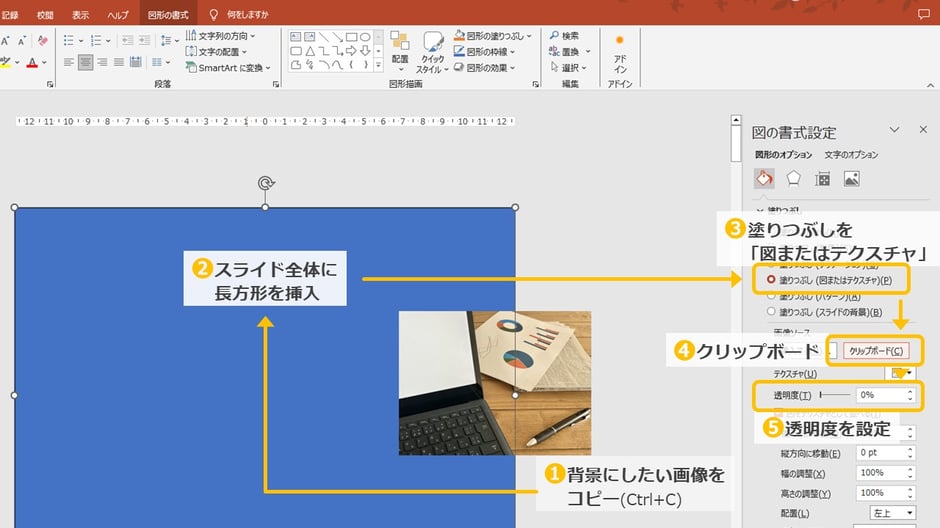Open the 選択 select dropdown
Image resolution: width=940 pixels, height=528 pixels.
click(x=568, y=68)
